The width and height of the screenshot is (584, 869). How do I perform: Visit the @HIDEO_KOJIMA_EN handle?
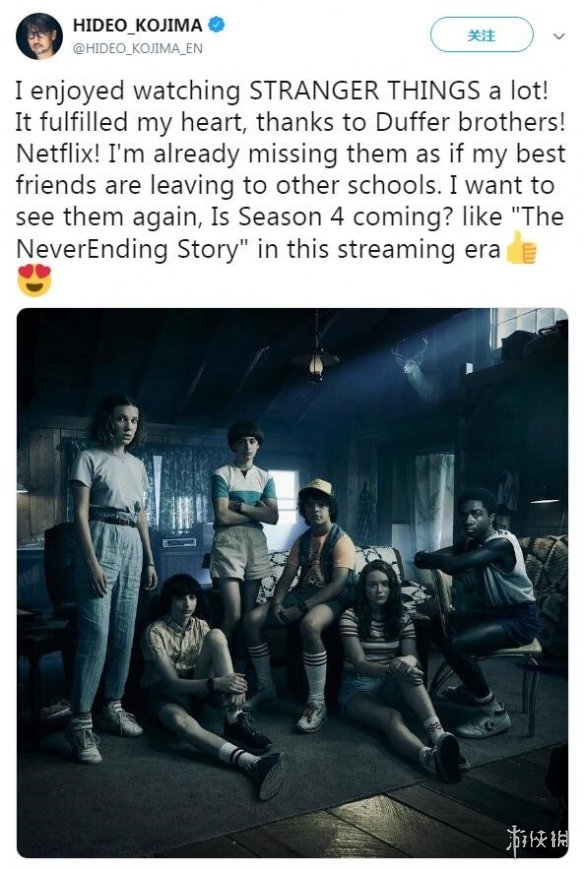coord(138,49)
